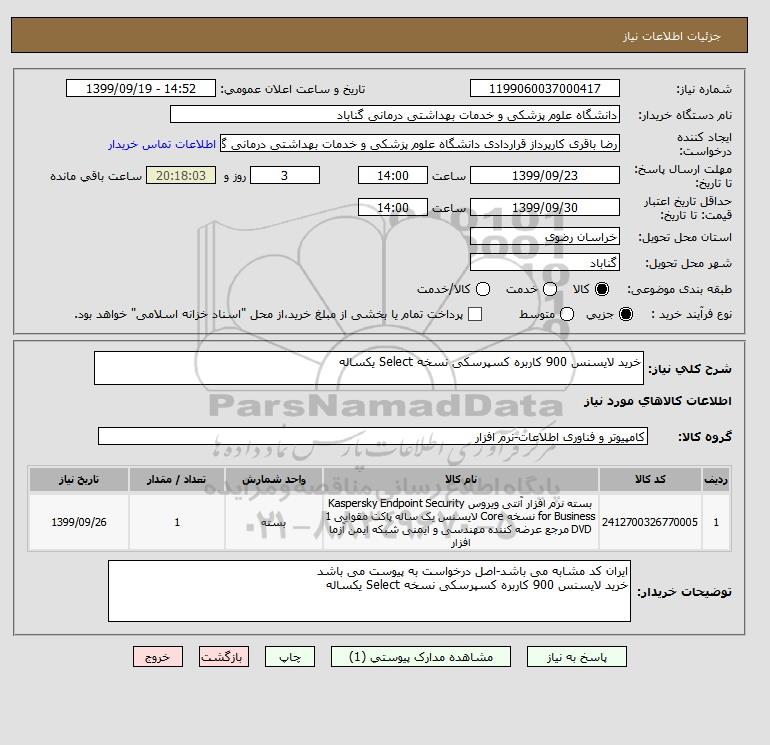Click the تاریخ نیاز column header
This screenshot has width=770, height=745.
(x=79, y=479)
